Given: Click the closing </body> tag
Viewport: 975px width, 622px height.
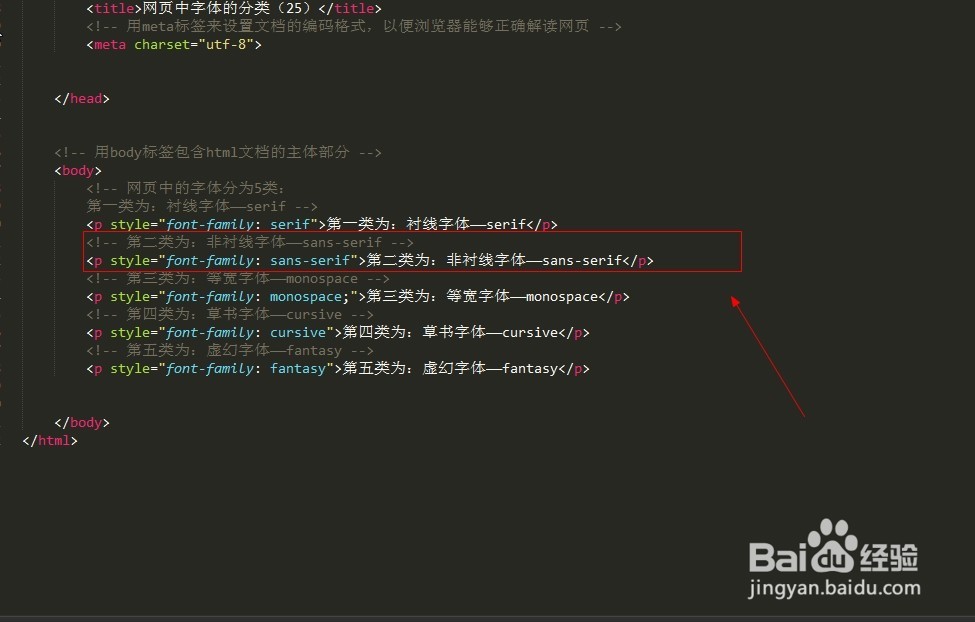Looking at the screenshot, I should point(82,423).
